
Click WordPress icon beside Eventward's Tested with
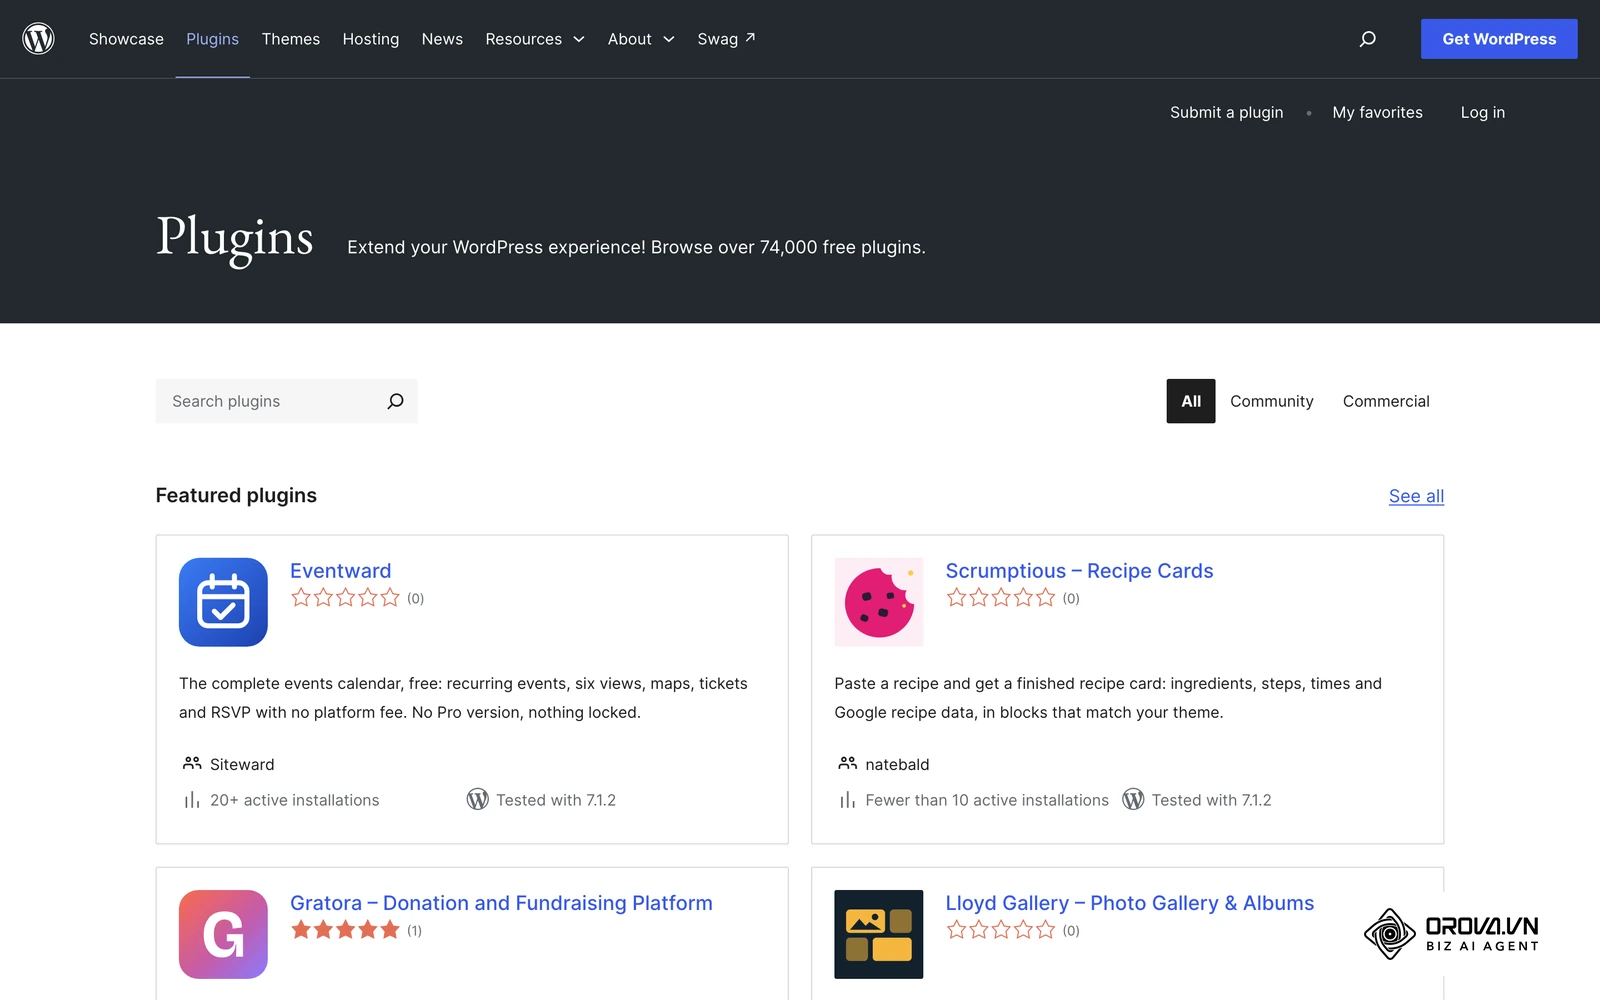point(478,800)
